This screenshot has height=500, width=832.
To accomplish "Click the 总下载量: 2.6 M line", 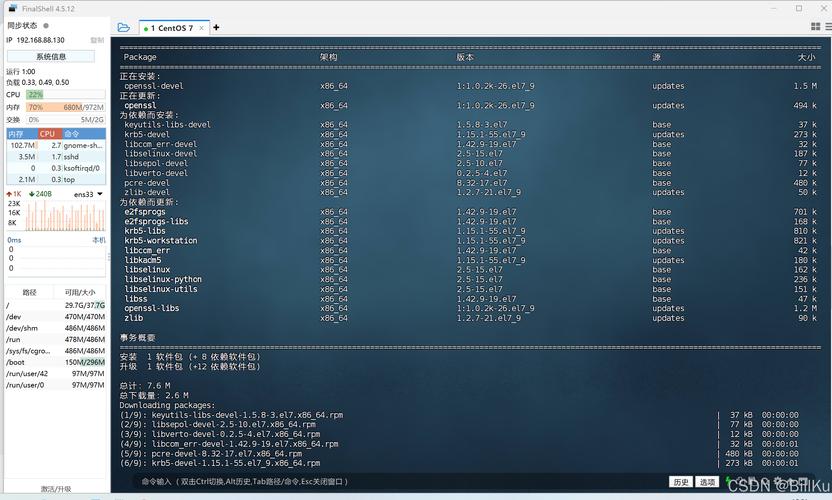I will click(x=154, y=395).
